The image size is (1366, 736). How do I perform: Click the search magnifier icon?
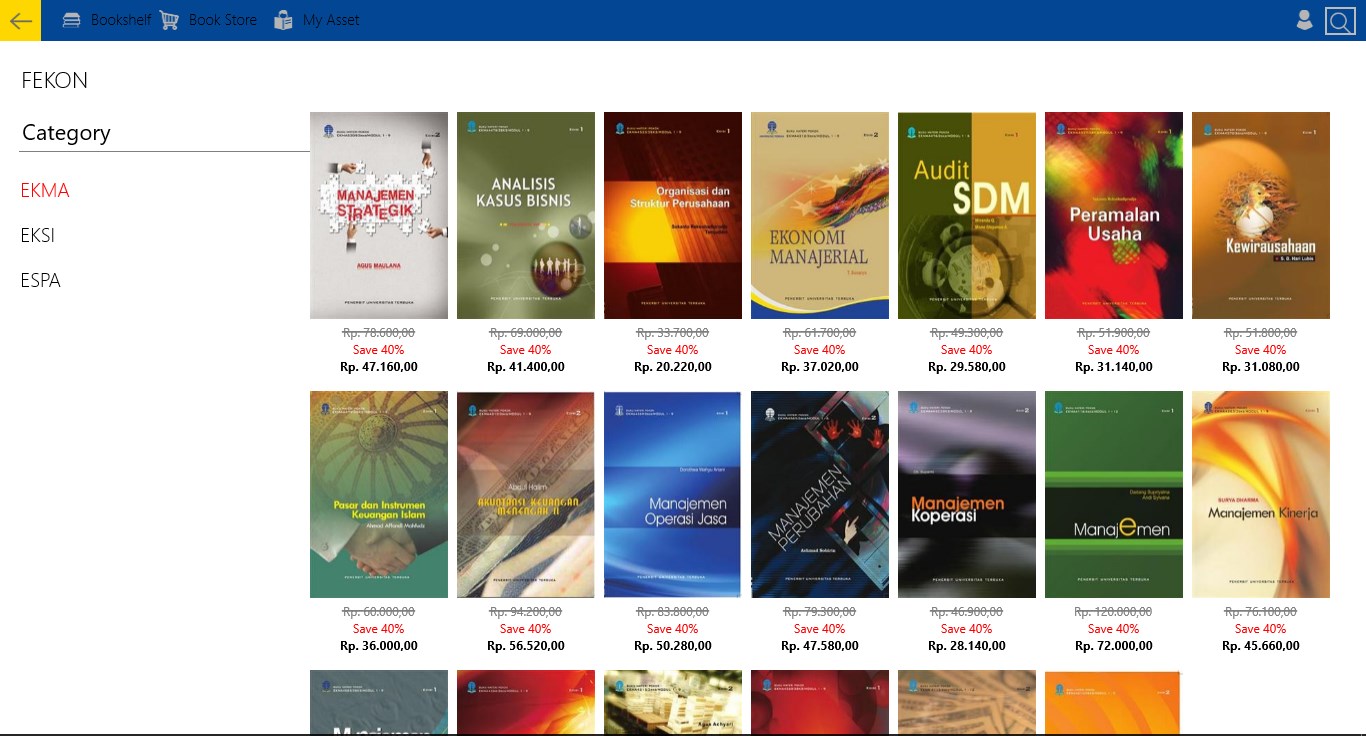pyautogui.click(x=1340, y=21)
